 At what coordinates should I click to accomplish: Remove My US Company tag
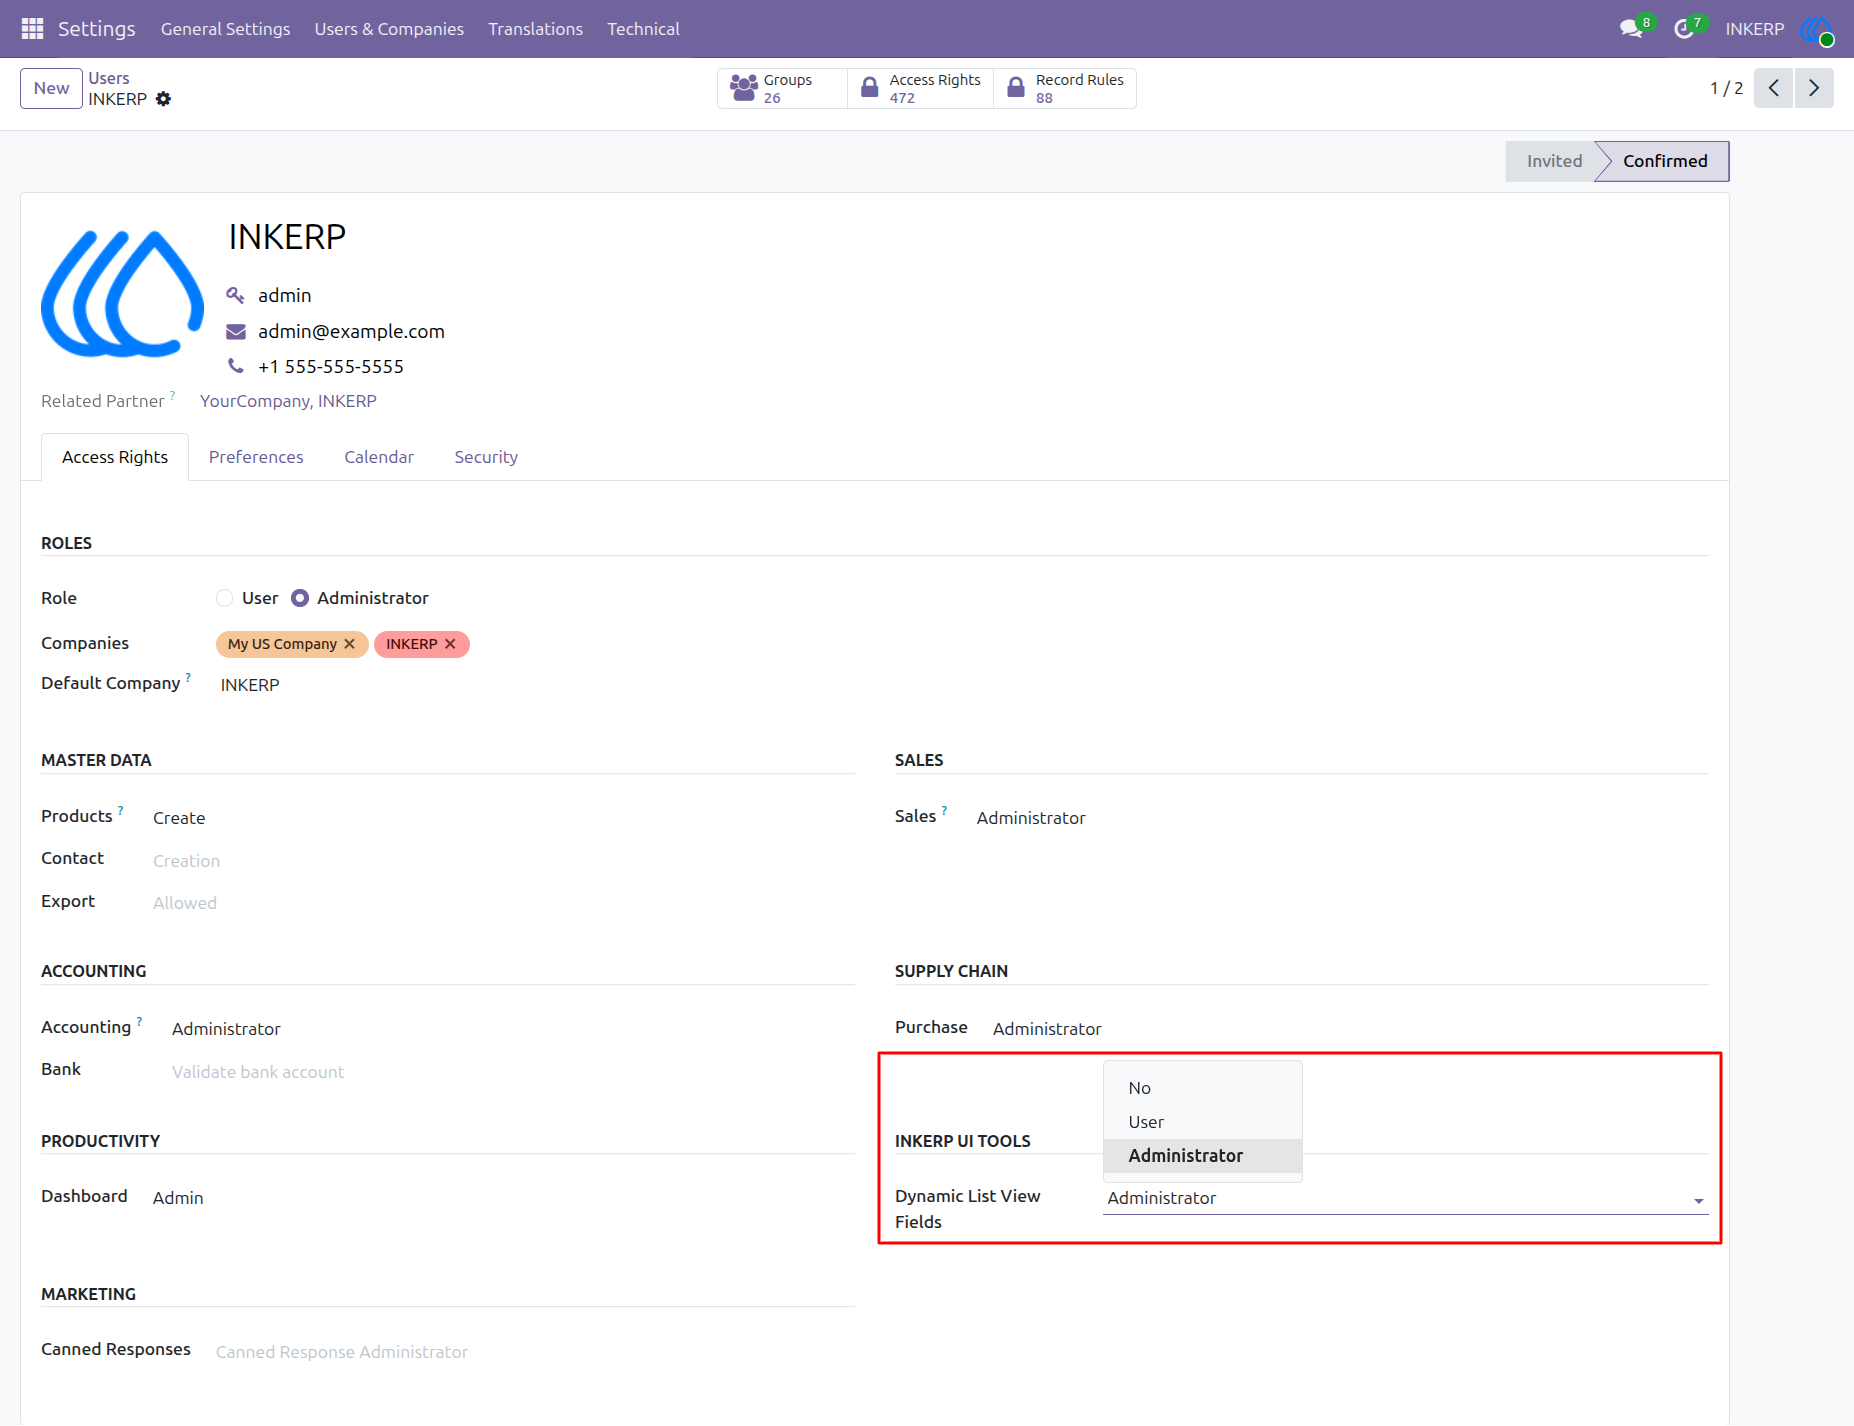[x=349, y=644]
